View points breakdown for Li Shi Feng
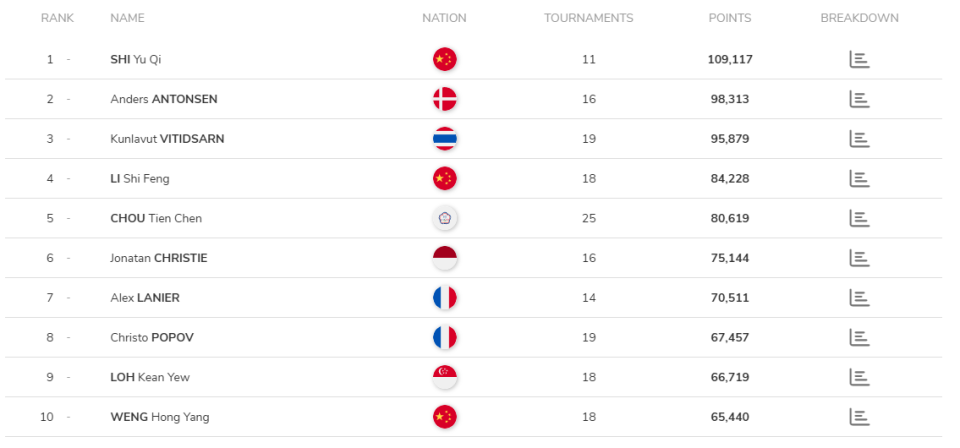Image resolution: width=960 pixels, height=448 pixels. (859, 178)
